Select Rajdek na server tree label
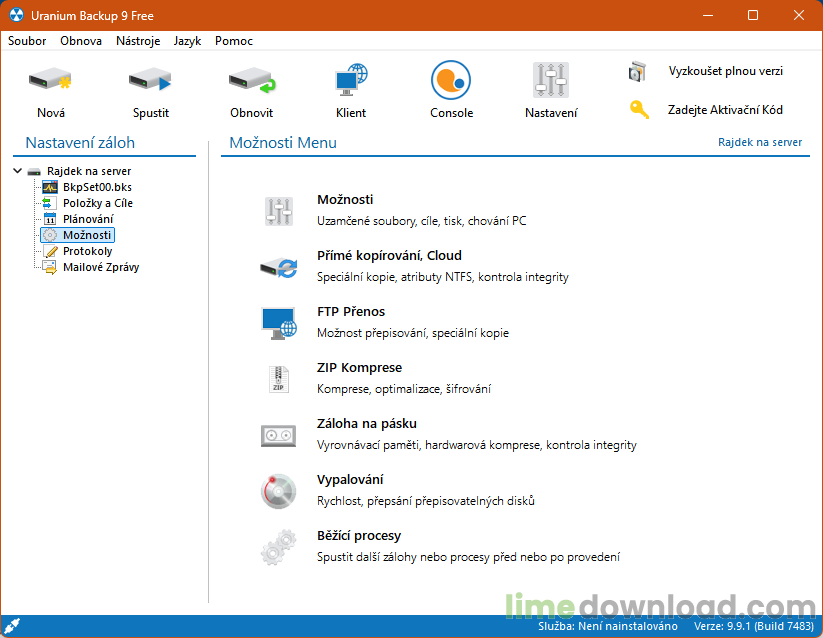The width and height of the screenshot is (823, 638). tap(89, 171)
